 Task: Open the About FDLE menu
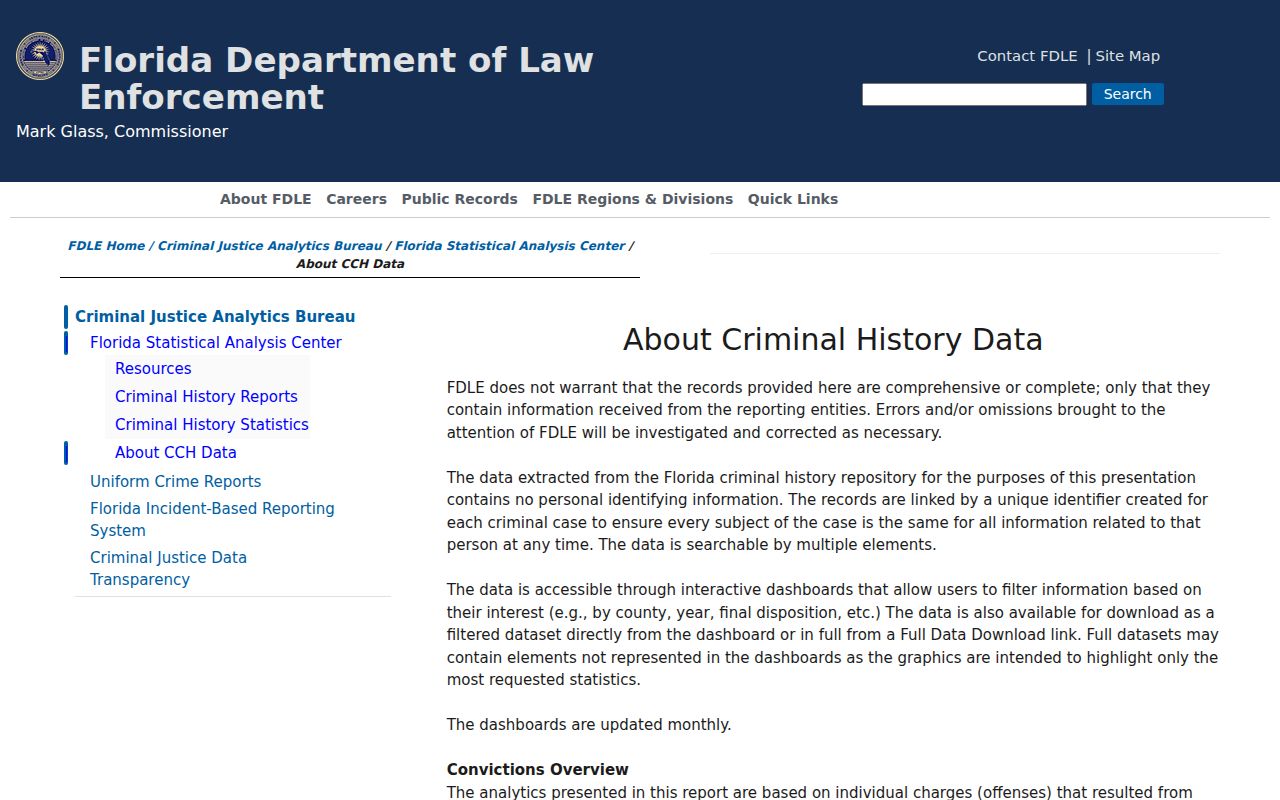click(x=266, y=199)
